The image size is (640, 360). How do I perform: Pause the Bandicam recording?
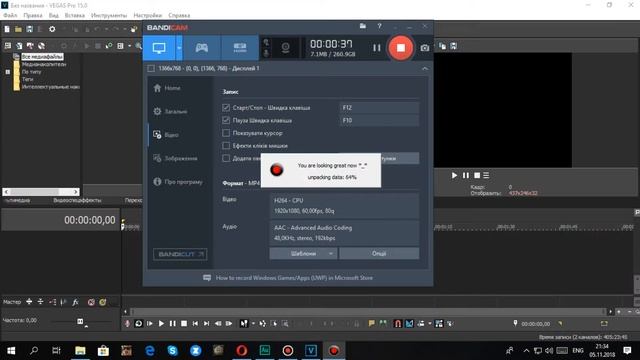click(x=376, y=48)
